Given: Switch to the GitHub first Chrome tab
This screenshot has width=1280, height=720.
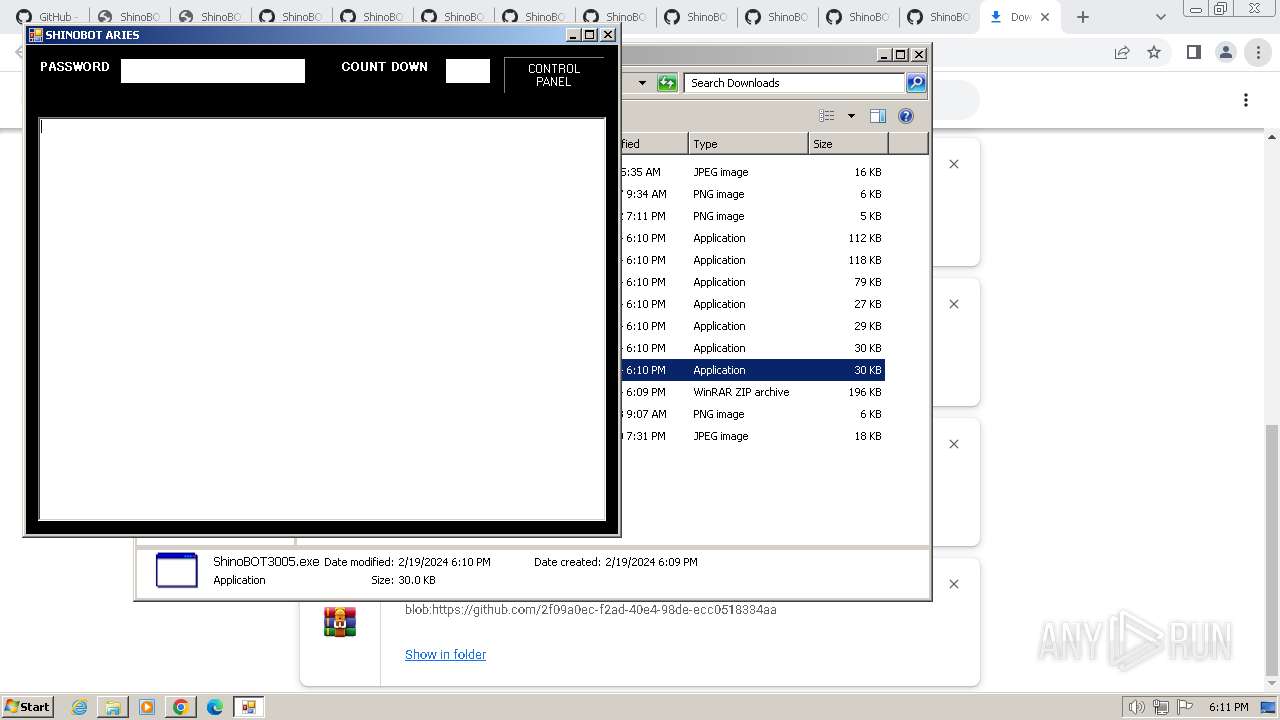Looking at the screenshot, I should (x=47, y=17).
